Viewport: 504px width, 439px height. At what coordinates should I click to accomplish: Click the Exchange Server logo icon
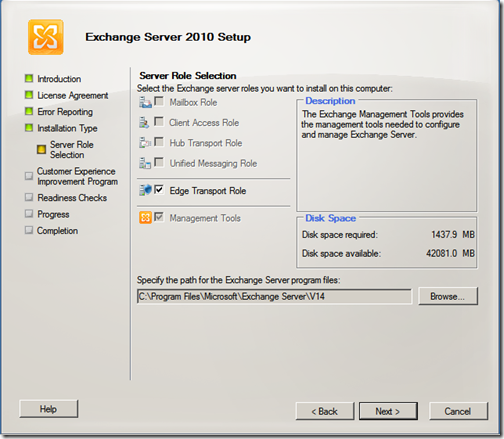click(46, 37)
